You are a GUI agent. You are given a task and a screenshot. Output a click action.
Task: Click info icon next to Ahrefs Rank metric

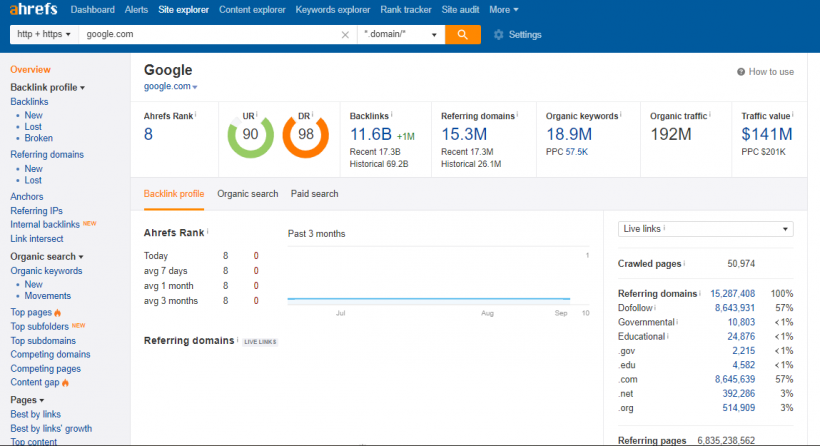pyautogui.click(x=196, y=114)
